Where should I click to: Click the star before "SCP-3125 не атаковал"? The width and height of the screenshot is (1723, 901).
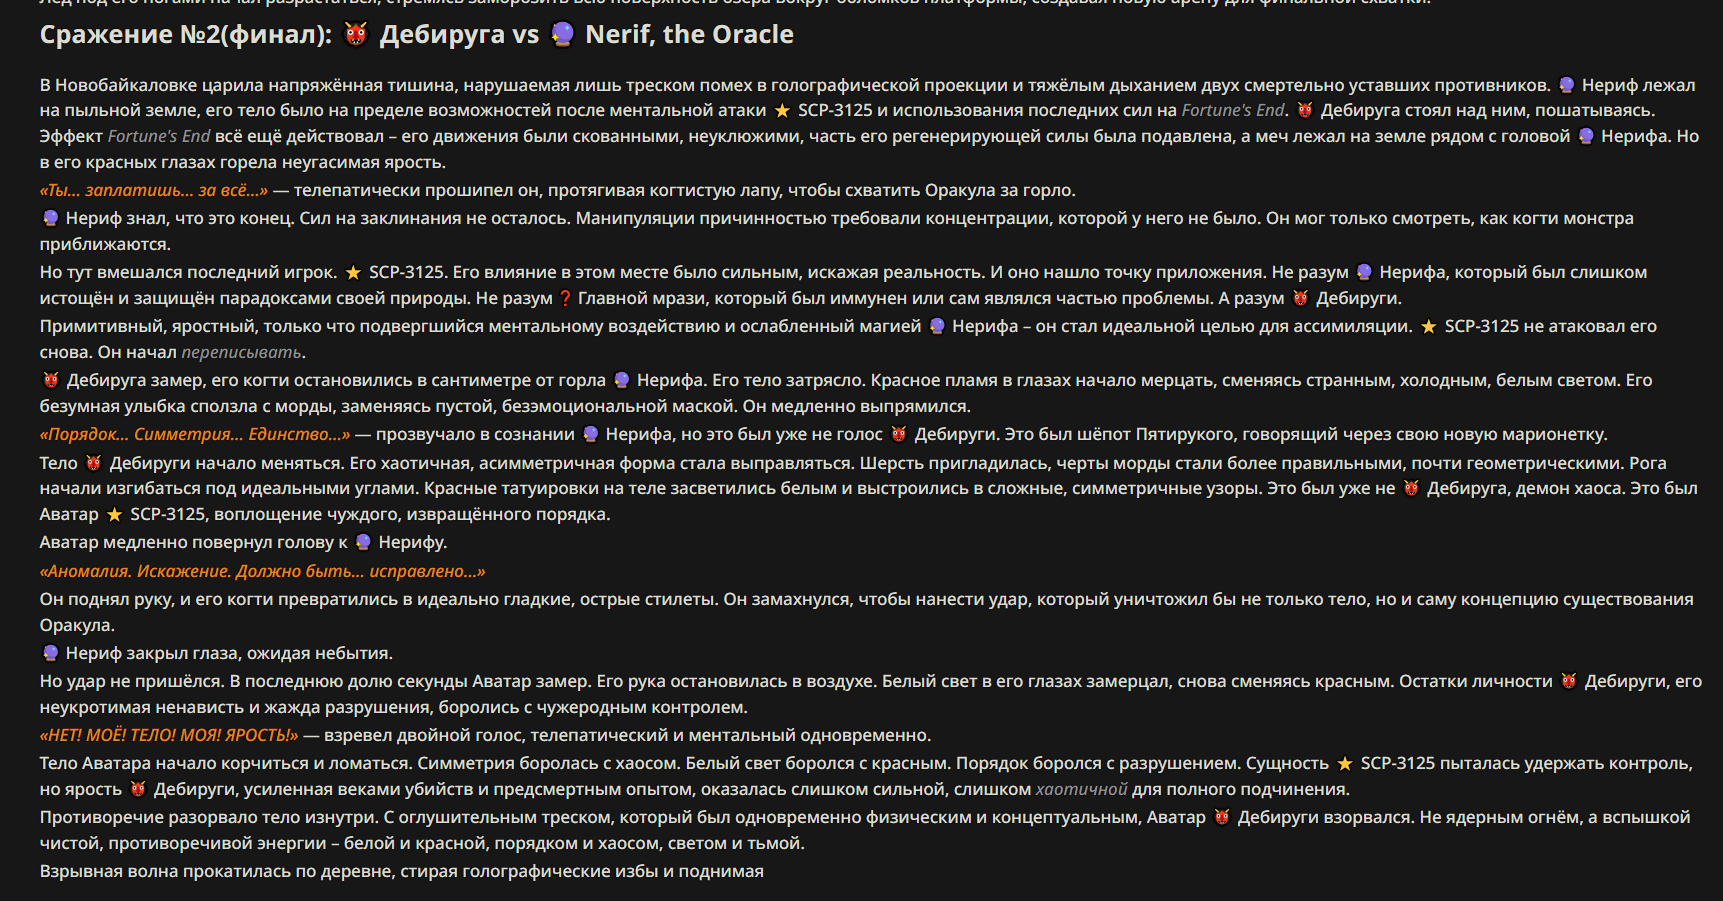point(1429,326)
